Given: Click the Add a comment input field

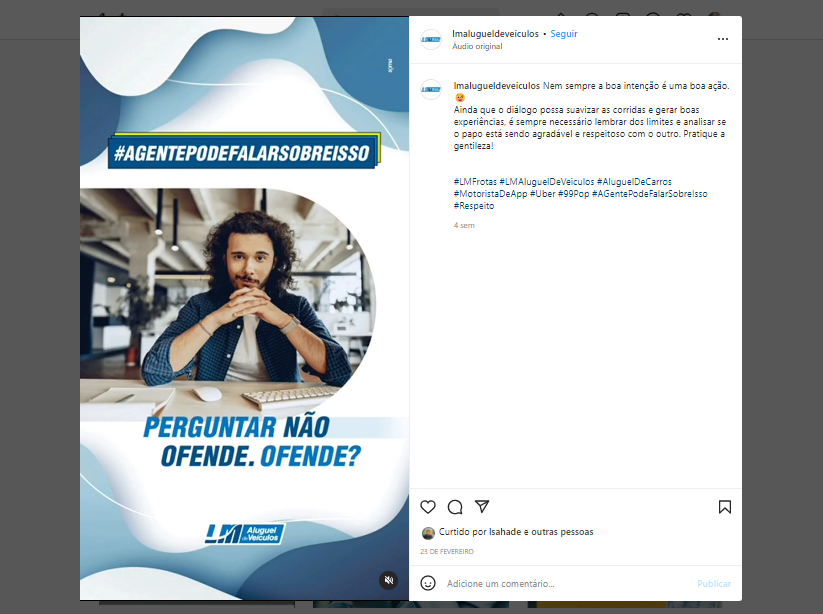Looking at the screenshot, I should coord(567,584).
